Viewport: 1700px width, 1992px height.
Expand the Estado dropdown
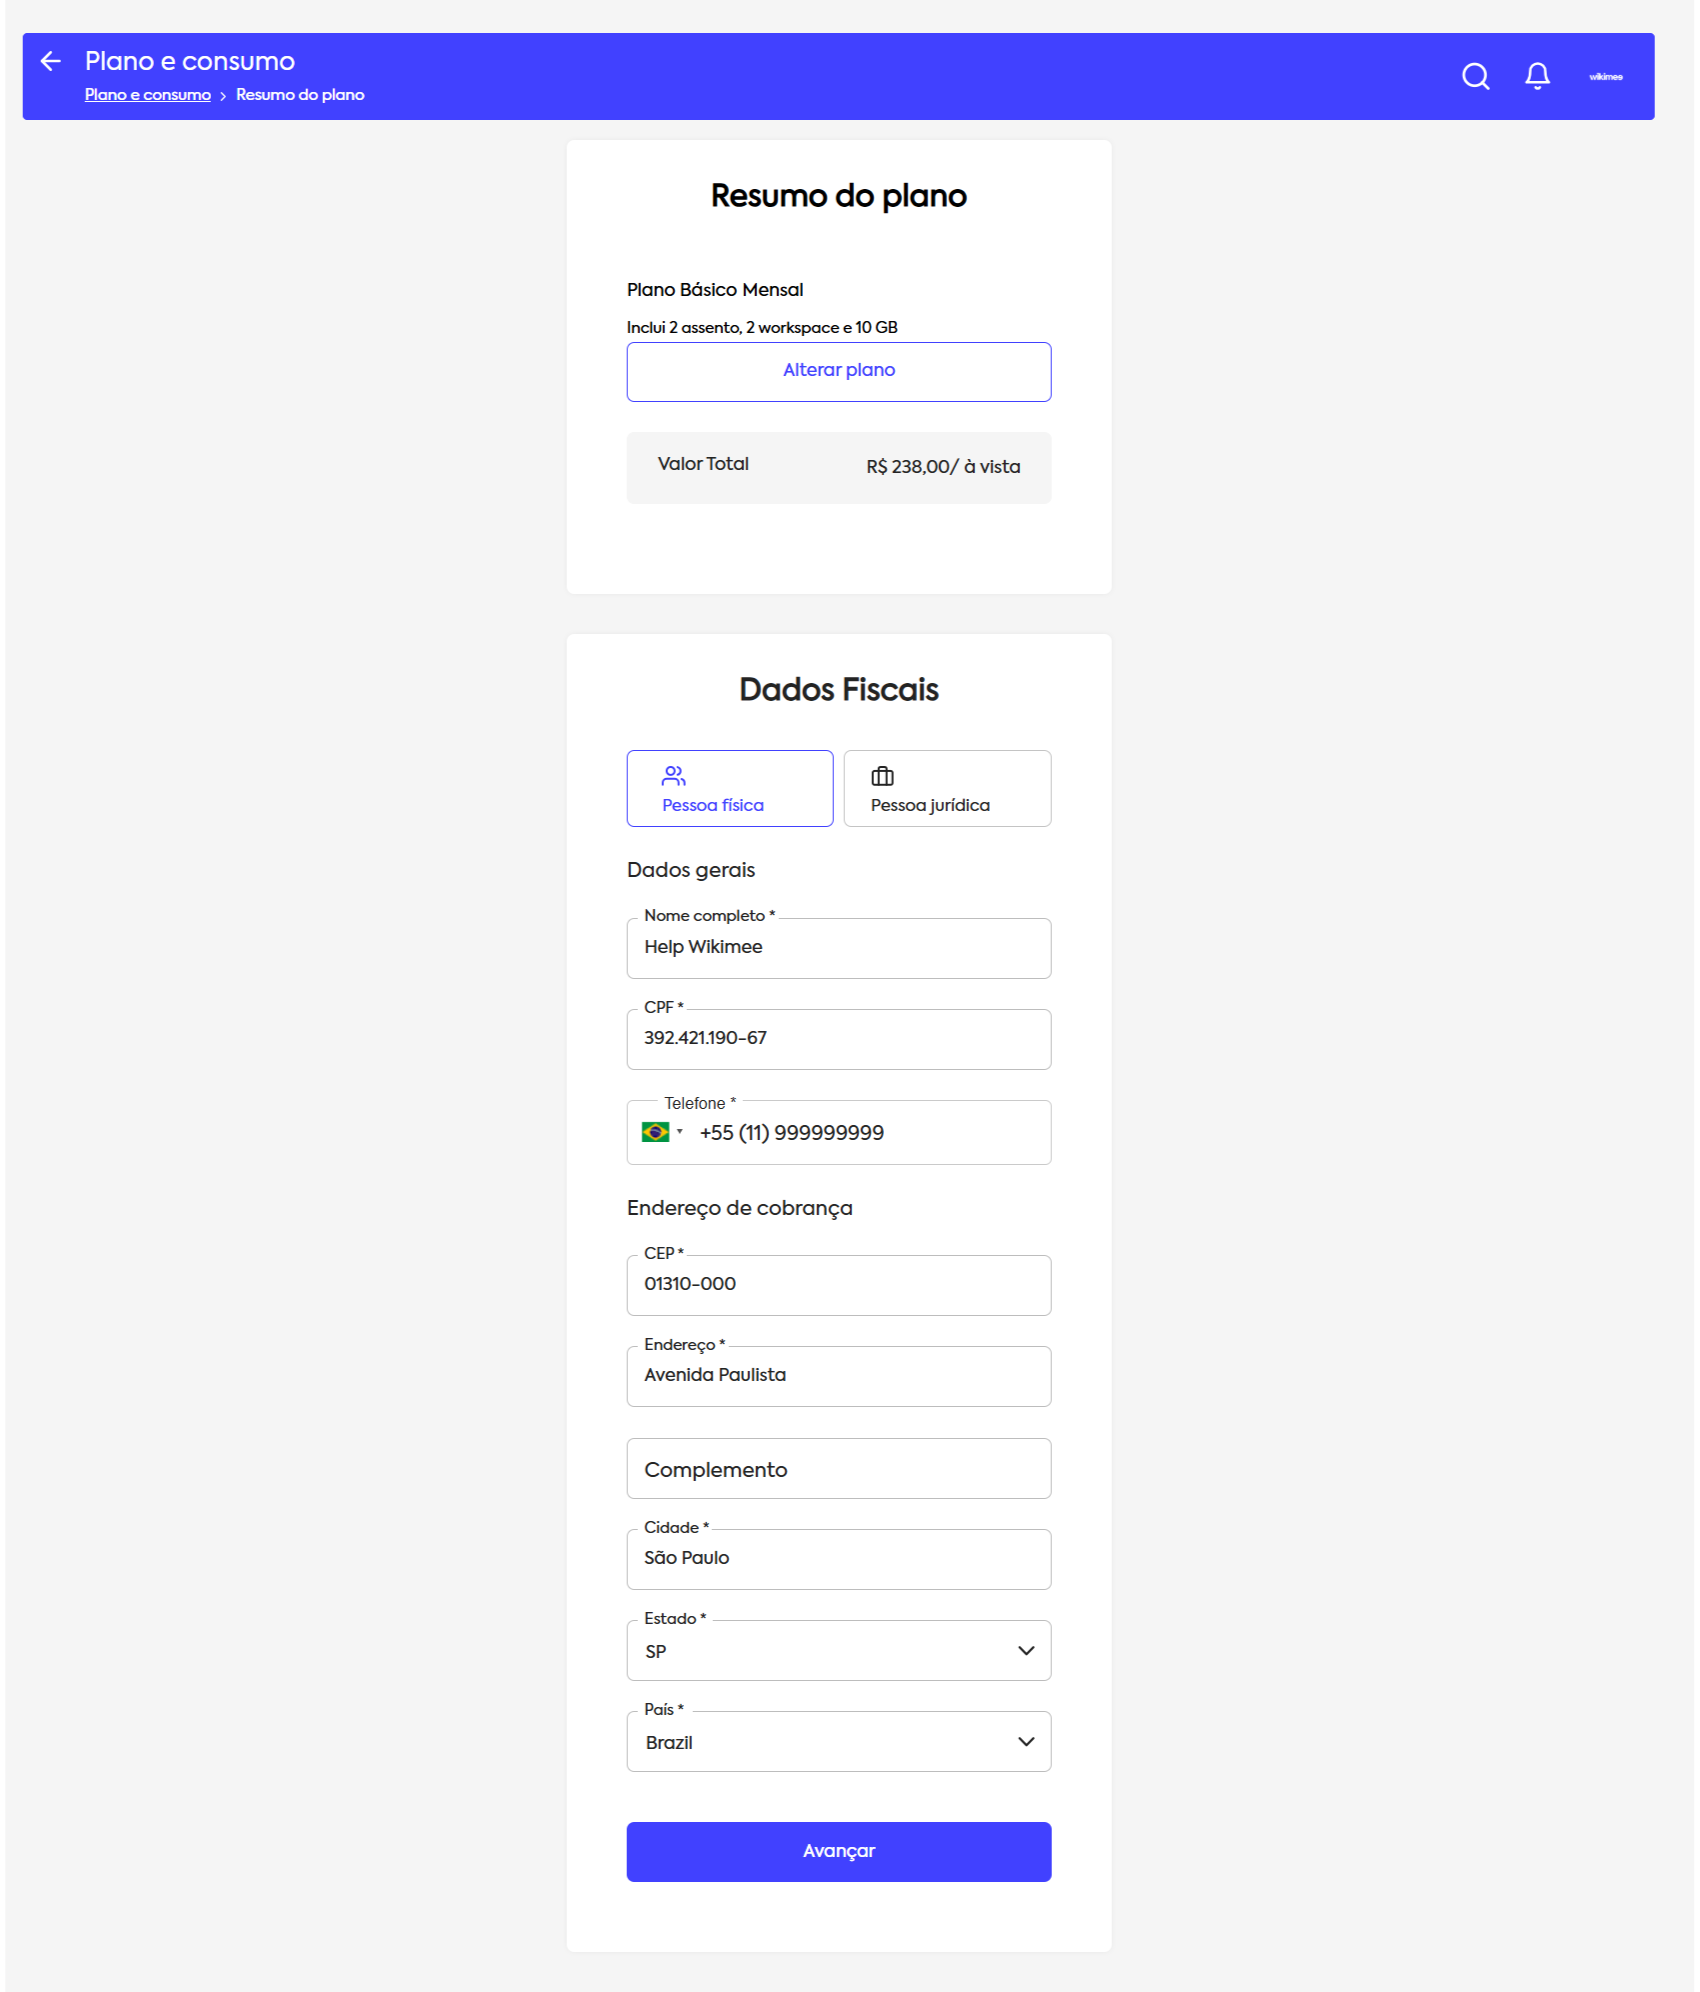(x=1025, y=1651)
